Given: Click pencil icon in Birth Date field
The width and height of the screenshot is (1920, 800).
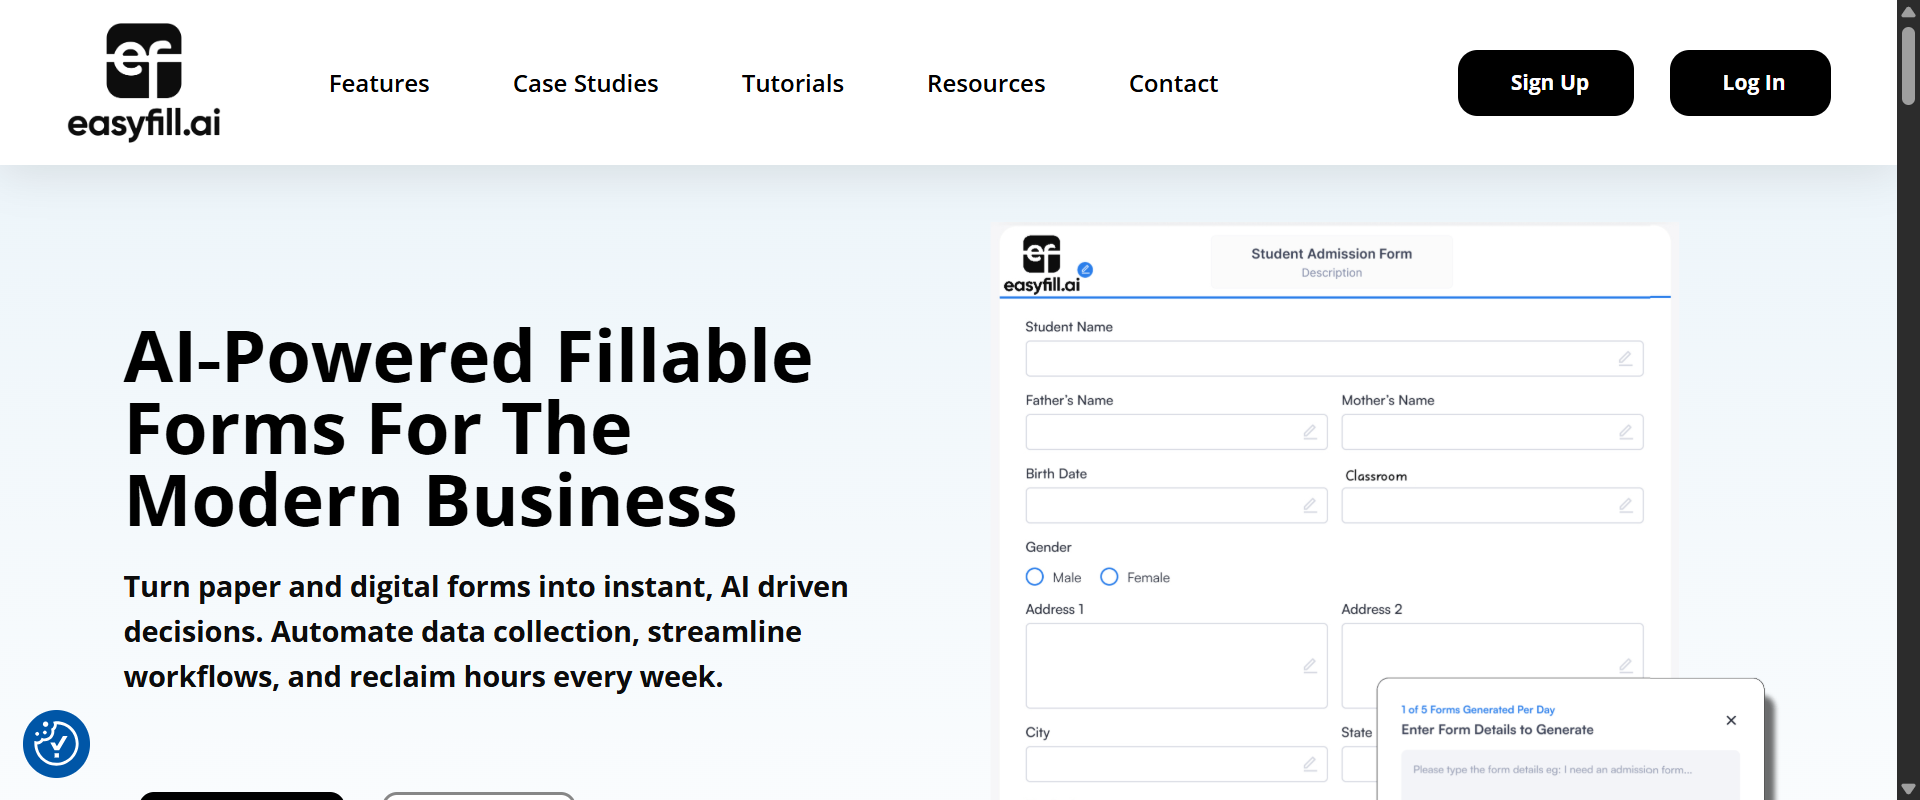Looking at the screenshot, I should (x=1309, y=506).
